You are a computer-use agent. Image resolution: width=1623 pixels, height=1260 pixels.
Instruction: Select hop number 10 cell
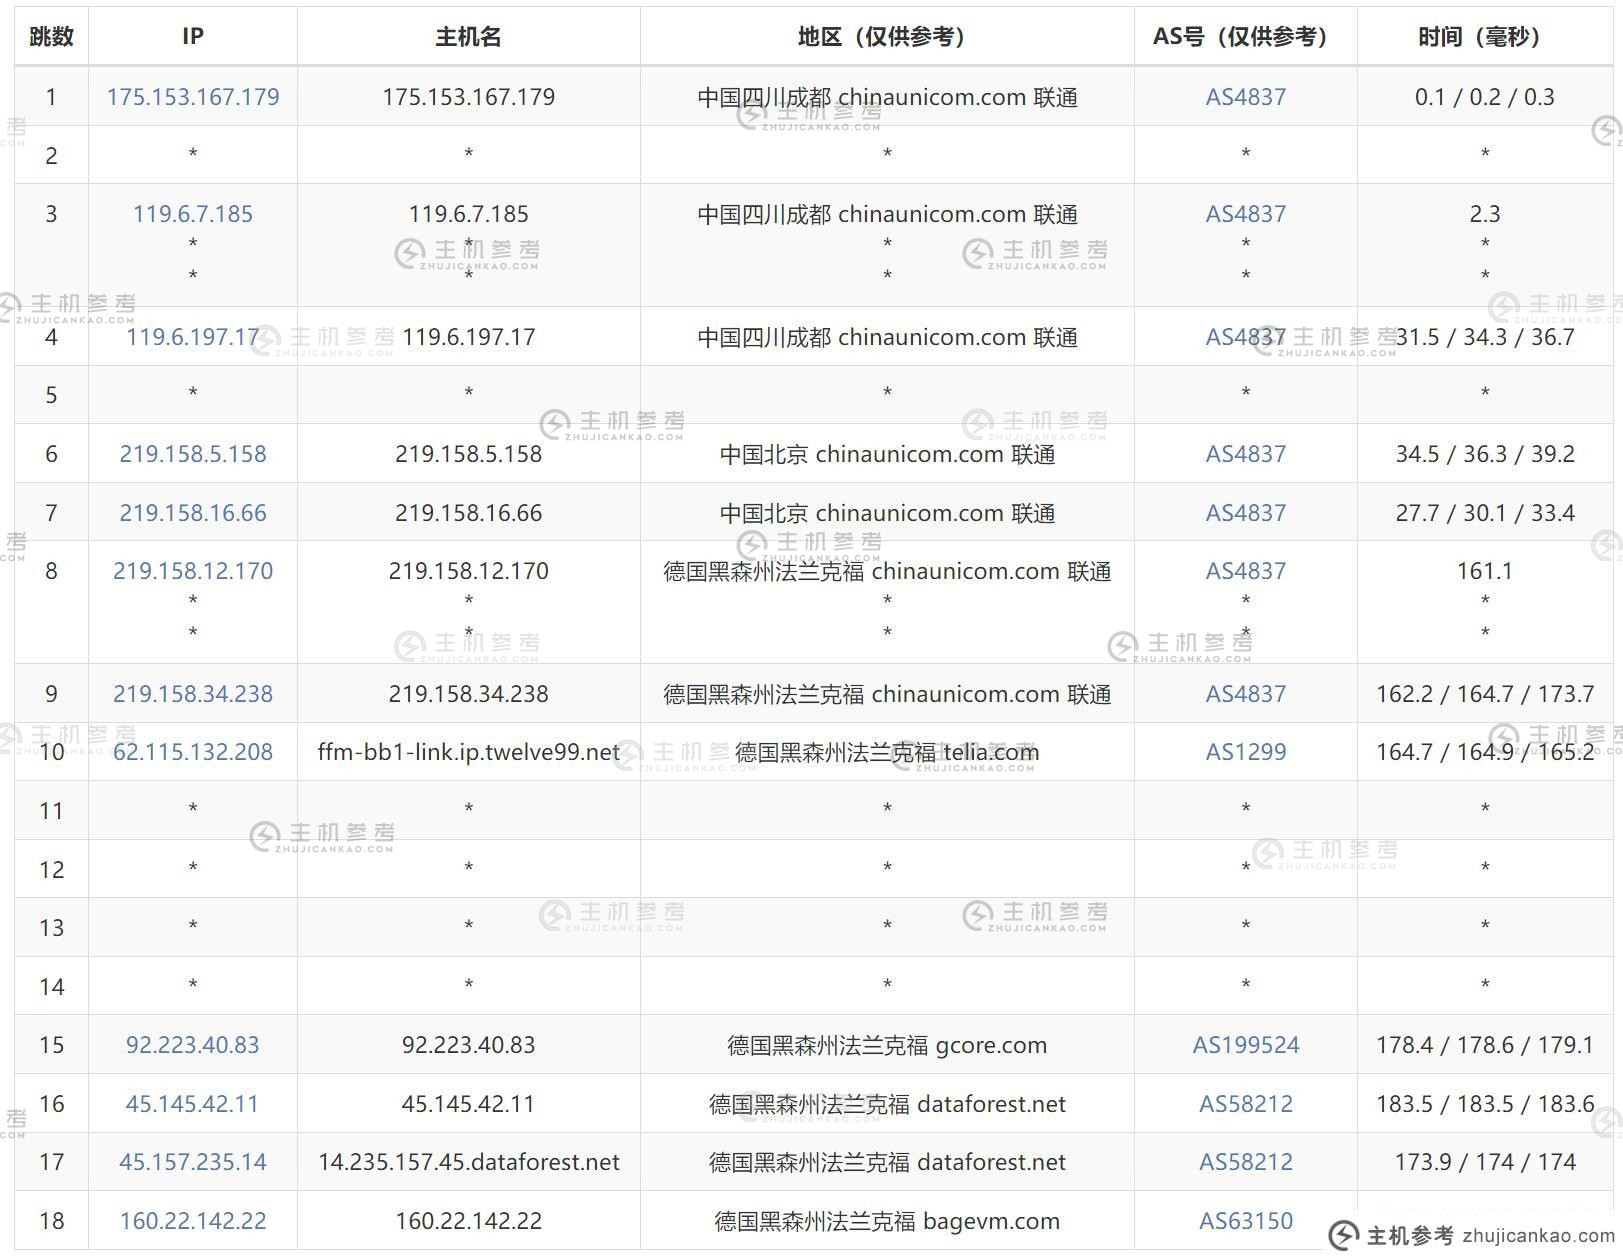tap(52, 752)
